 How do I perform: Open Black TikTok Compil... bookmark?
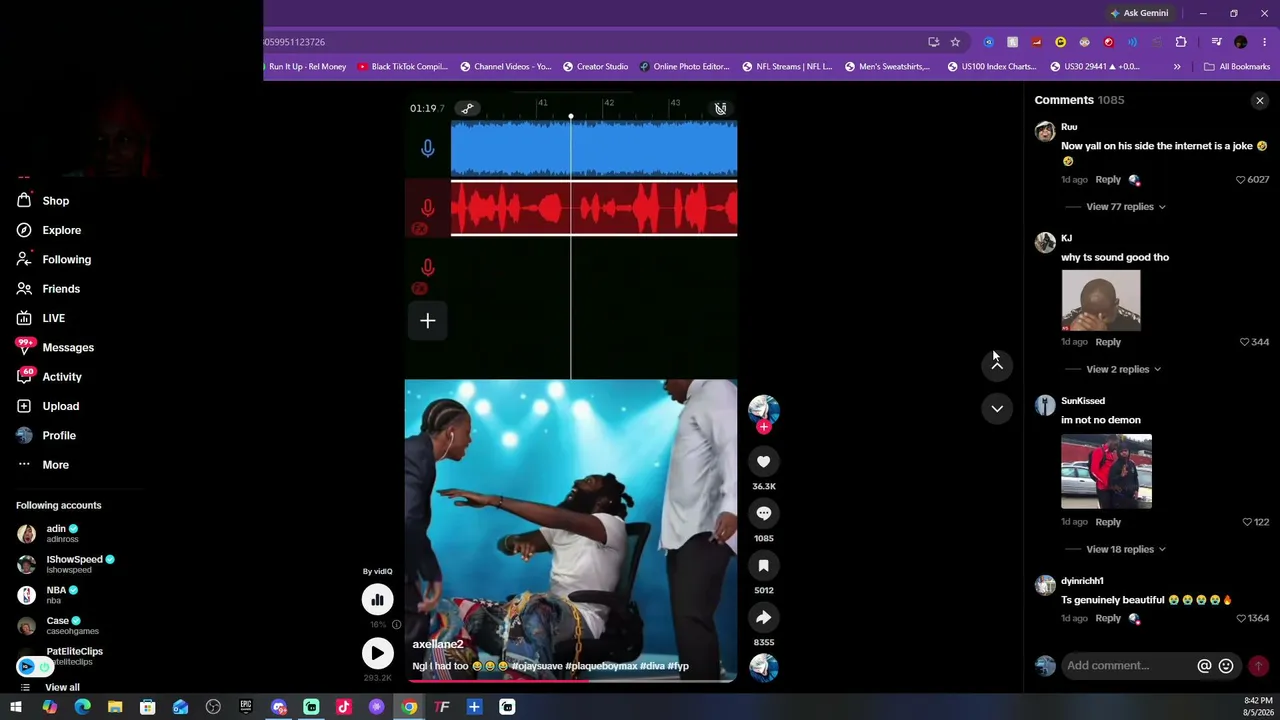point(402,67)
